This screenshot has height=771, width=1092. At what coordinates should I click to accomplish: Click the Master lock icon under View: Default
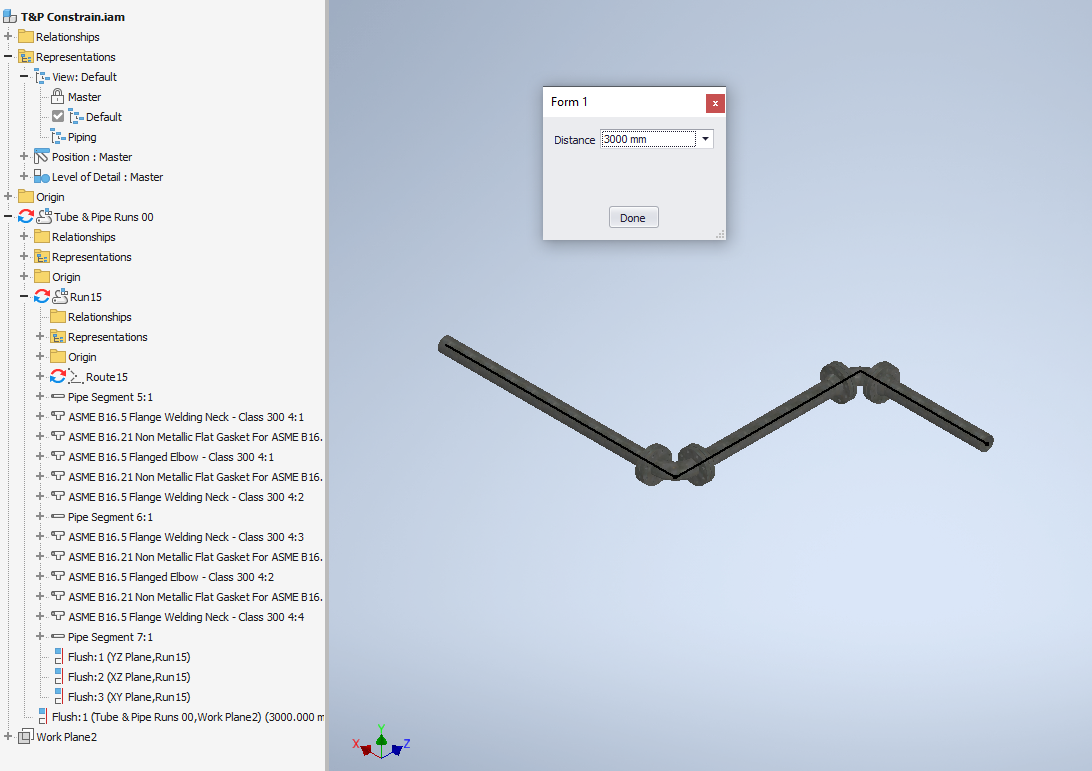[x=56, y=96]
